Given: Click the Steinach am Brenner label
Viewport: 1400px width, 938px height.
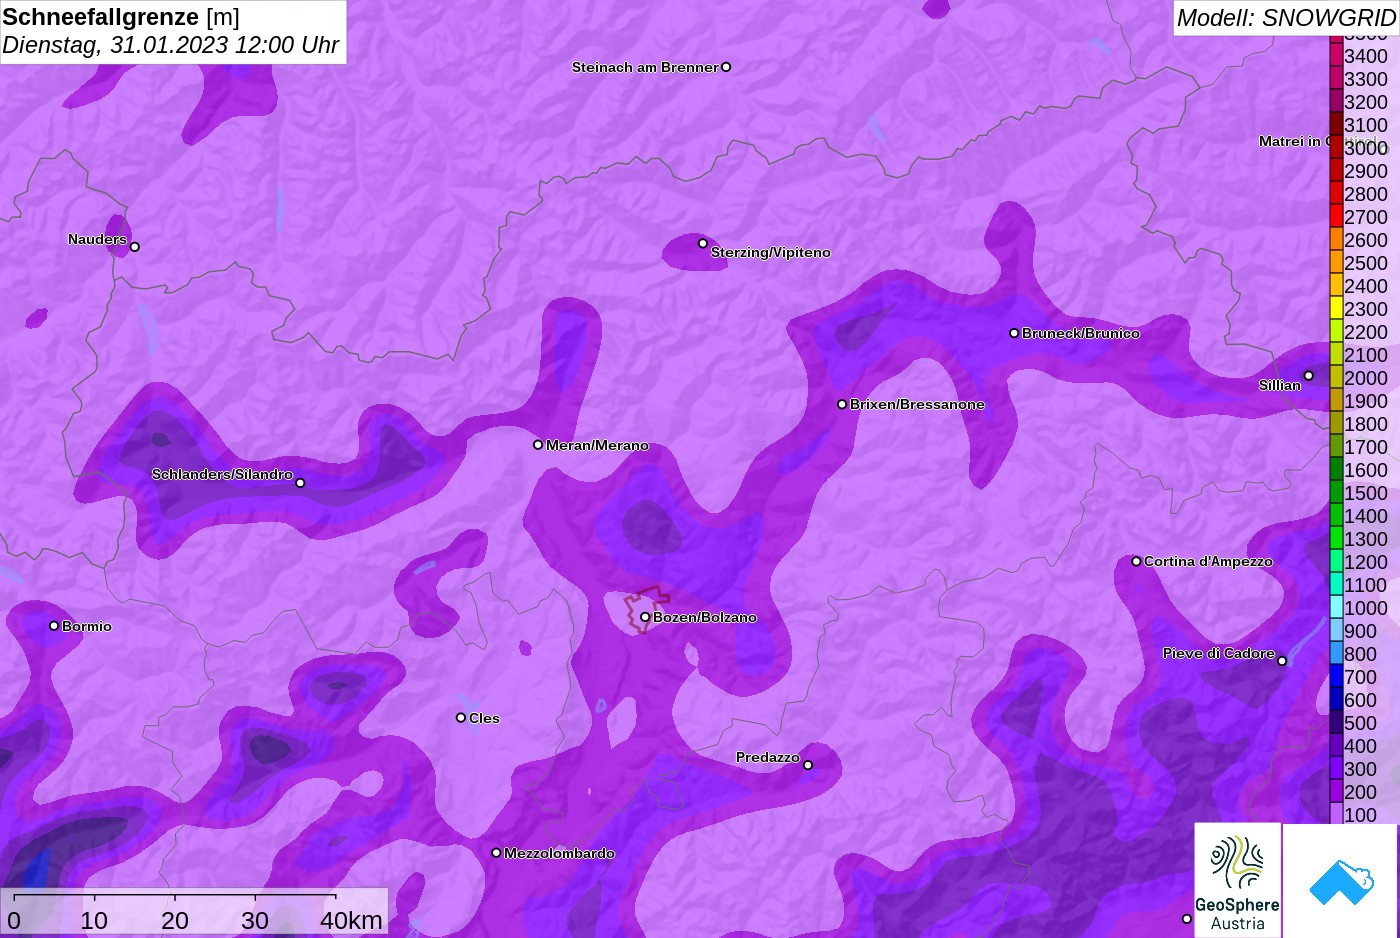Looking at the screenshot, I should pyautogui.click(x=645, y=67).
